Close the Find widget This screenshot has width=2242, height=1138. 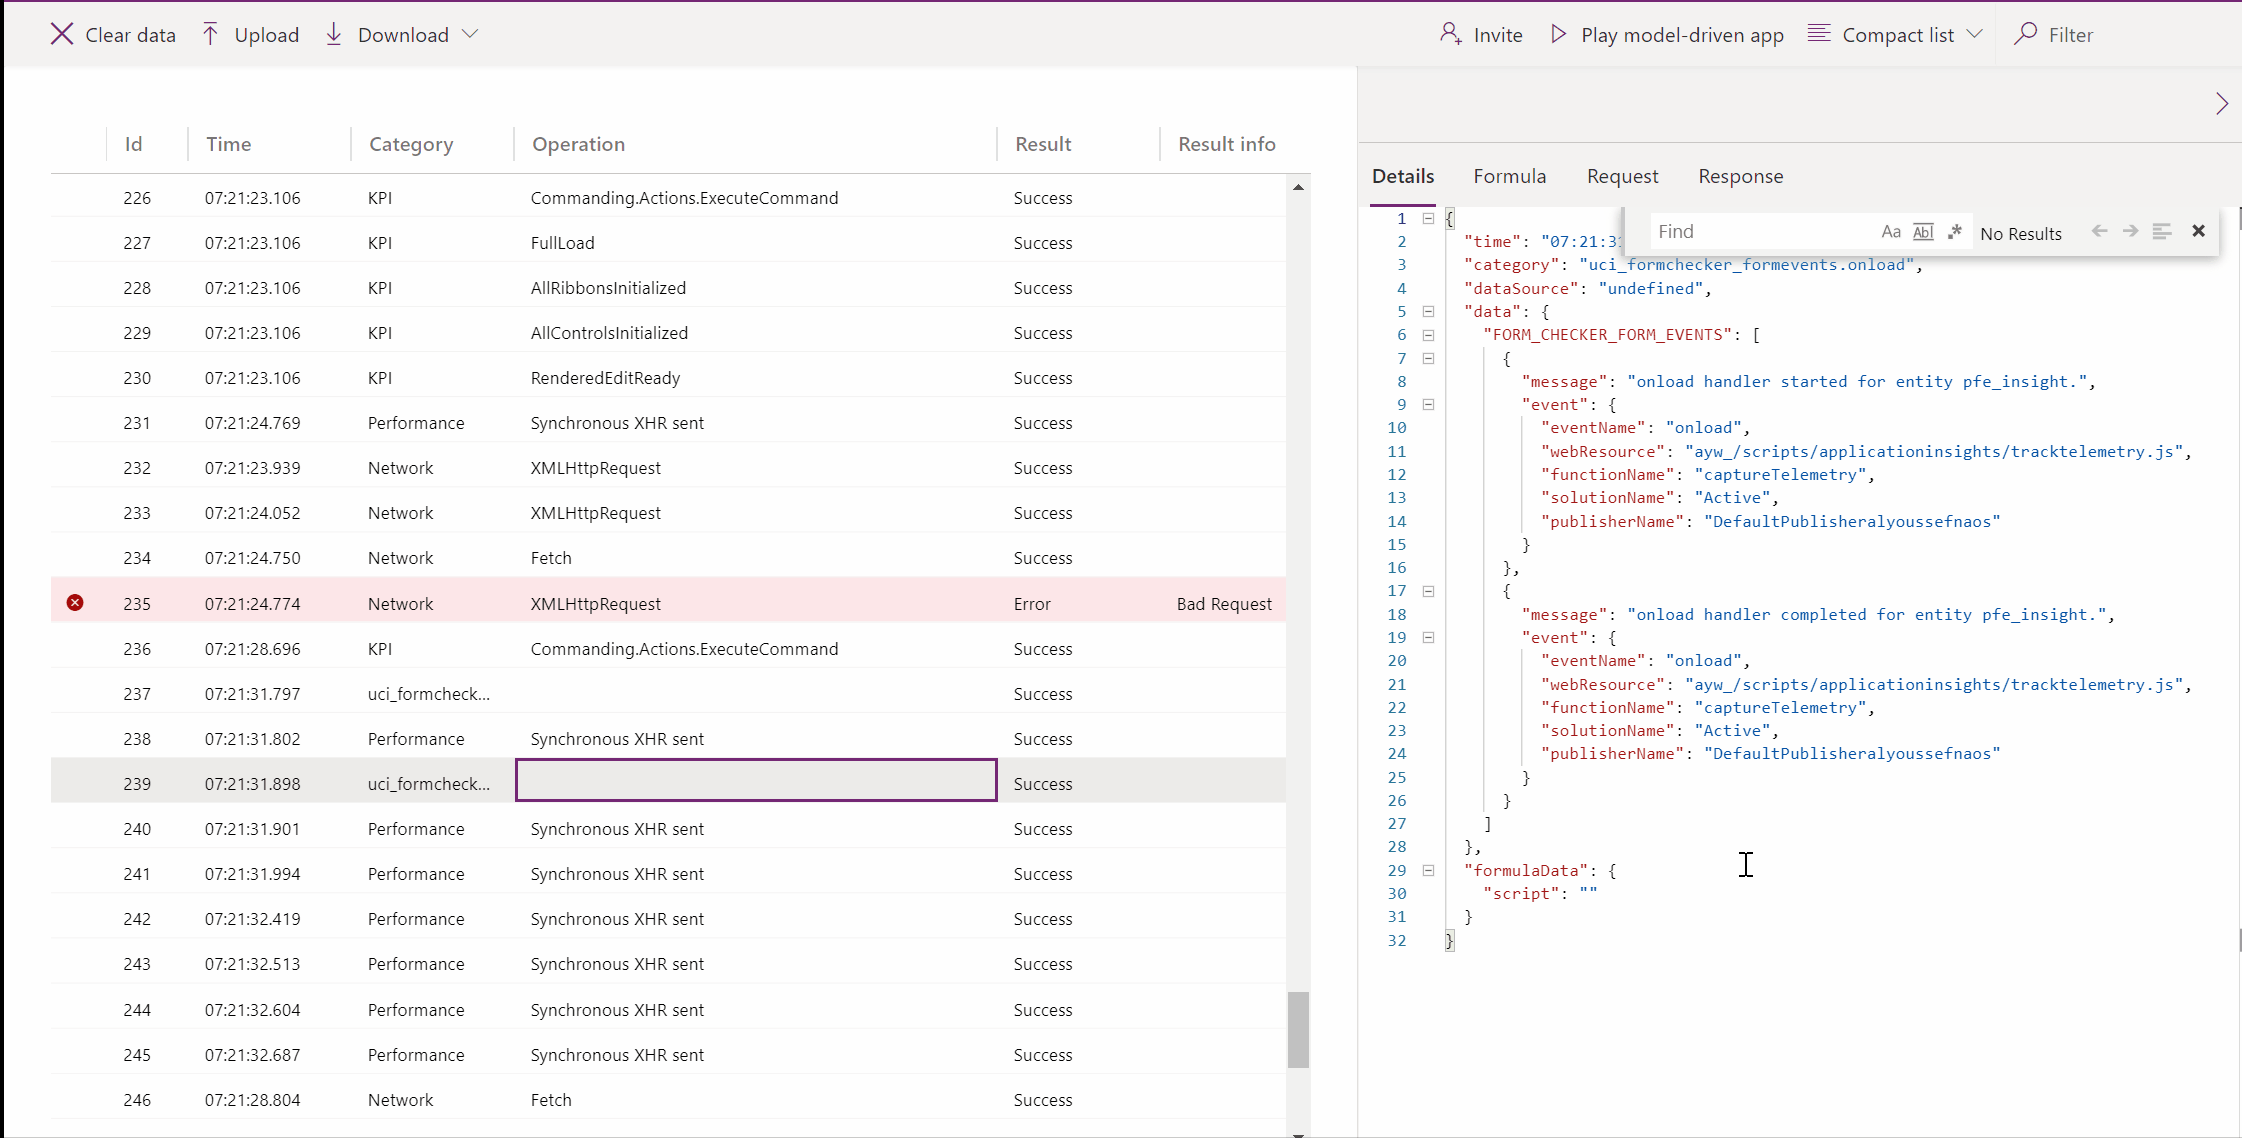point(2198,231)
